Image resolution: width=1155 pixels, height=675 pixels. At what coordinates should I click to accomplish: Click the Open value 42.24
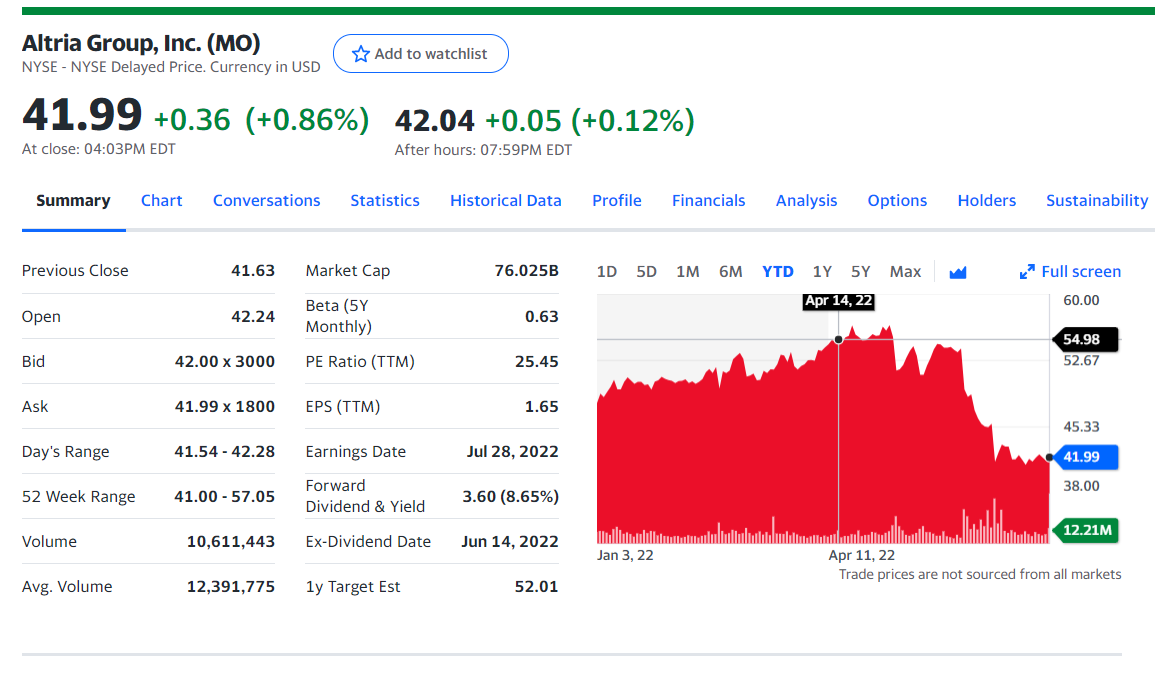click(x=253, y=316)
